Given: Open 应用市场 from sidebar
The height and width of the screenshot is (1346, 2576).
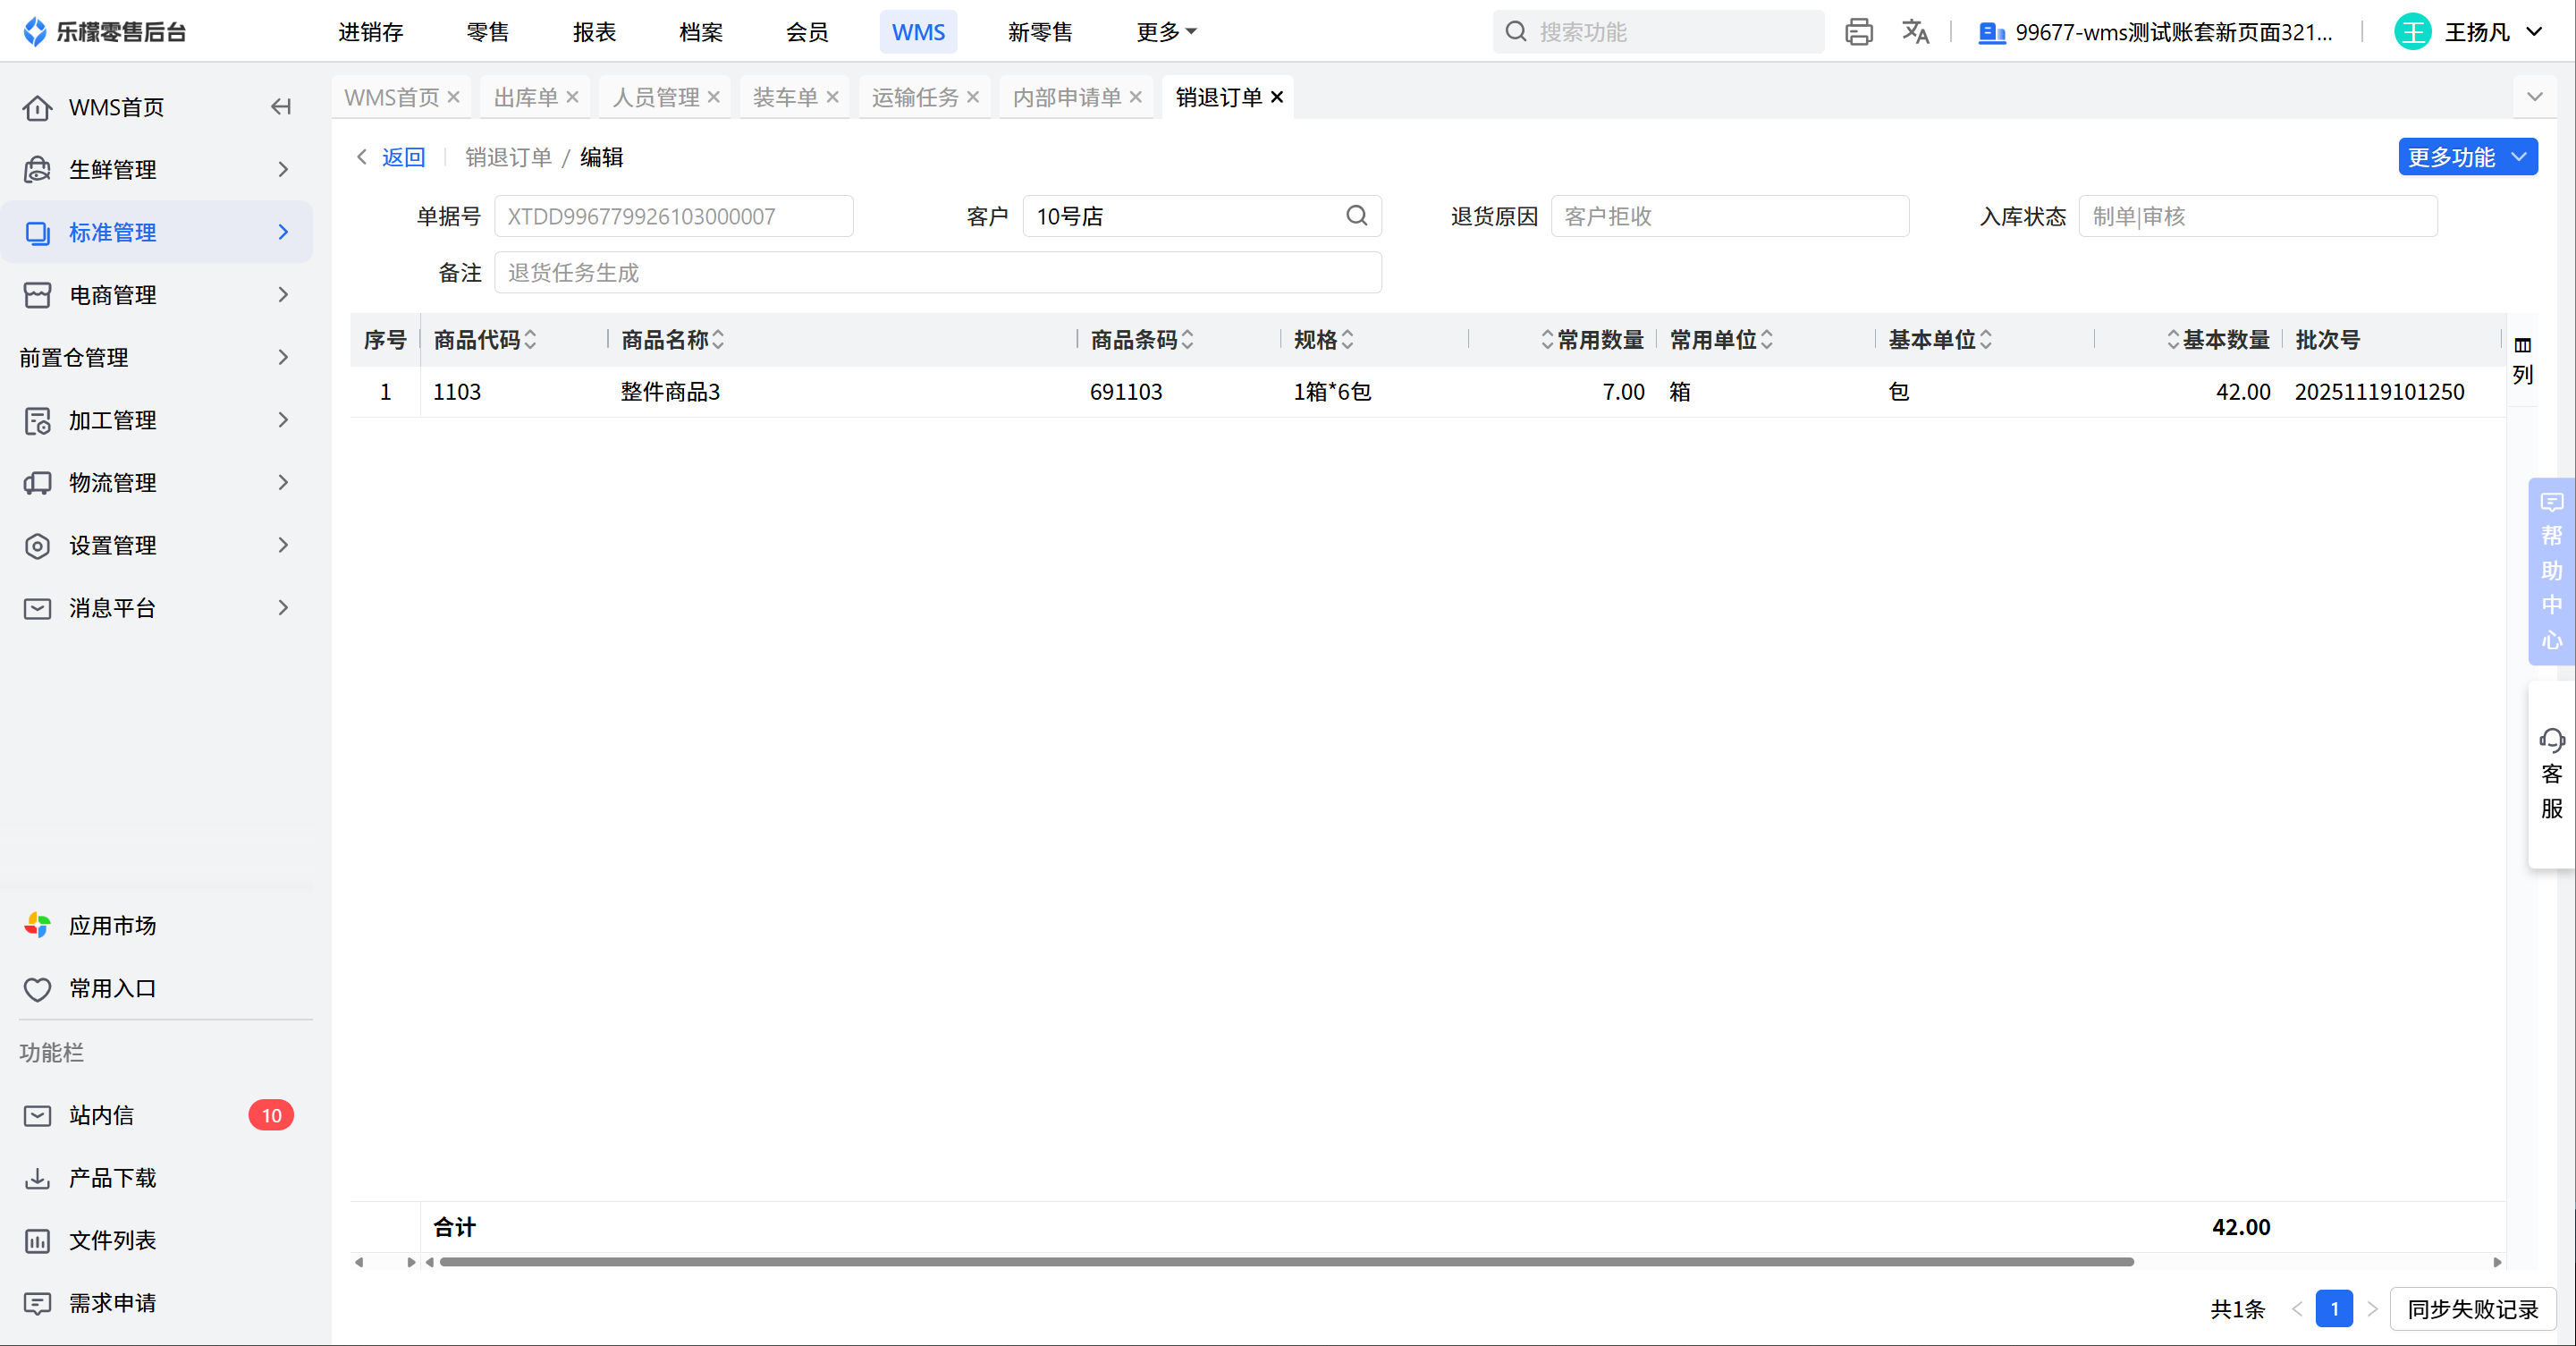Looking at the screenshot, I should pos(112,925).
